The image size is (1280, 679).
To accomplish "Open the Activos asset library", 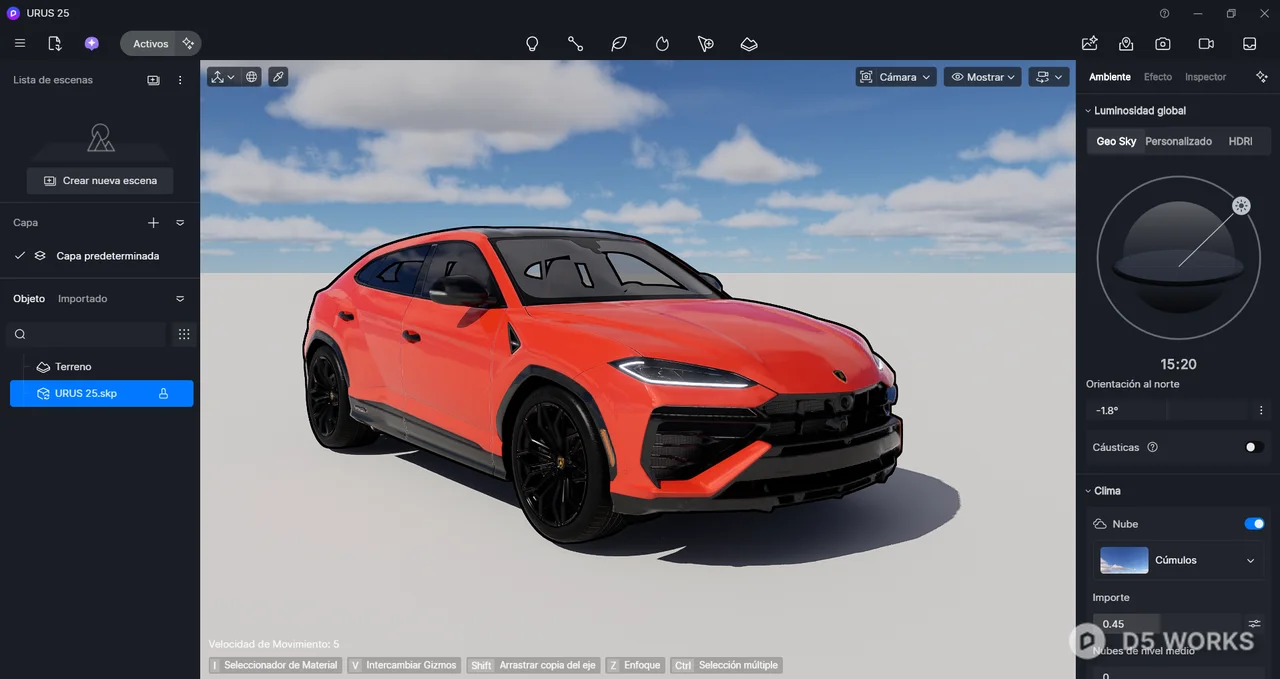I will (150, 44).
